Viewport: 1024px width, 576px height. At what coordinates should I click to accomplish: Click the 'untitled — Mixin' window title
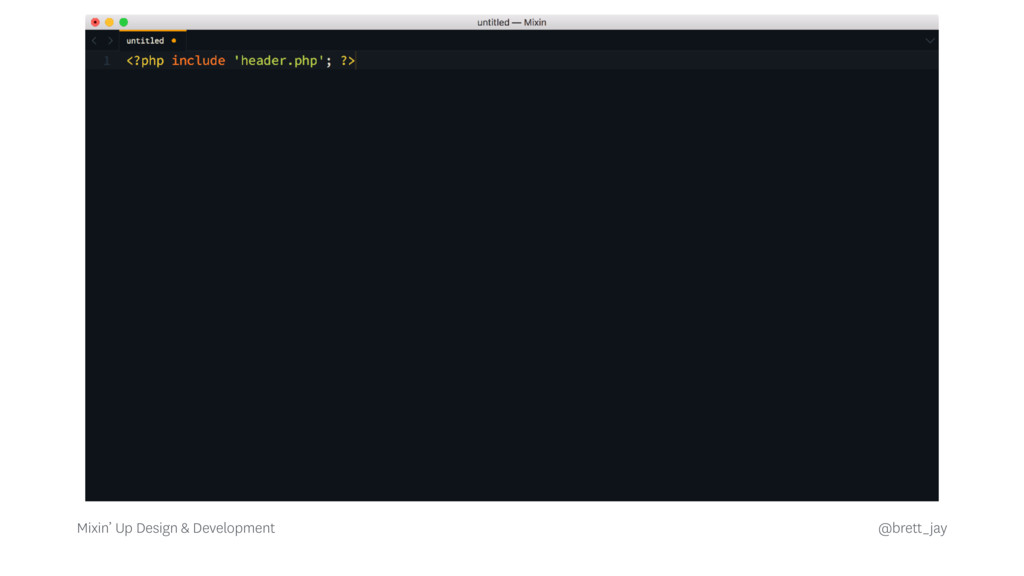coord(511,22)
